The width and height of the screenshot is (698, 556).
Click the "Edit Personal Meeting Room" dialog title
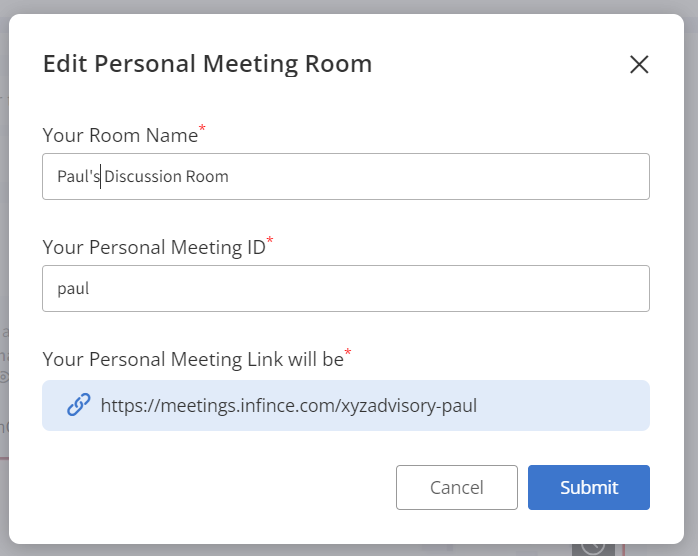click(207, 65)
